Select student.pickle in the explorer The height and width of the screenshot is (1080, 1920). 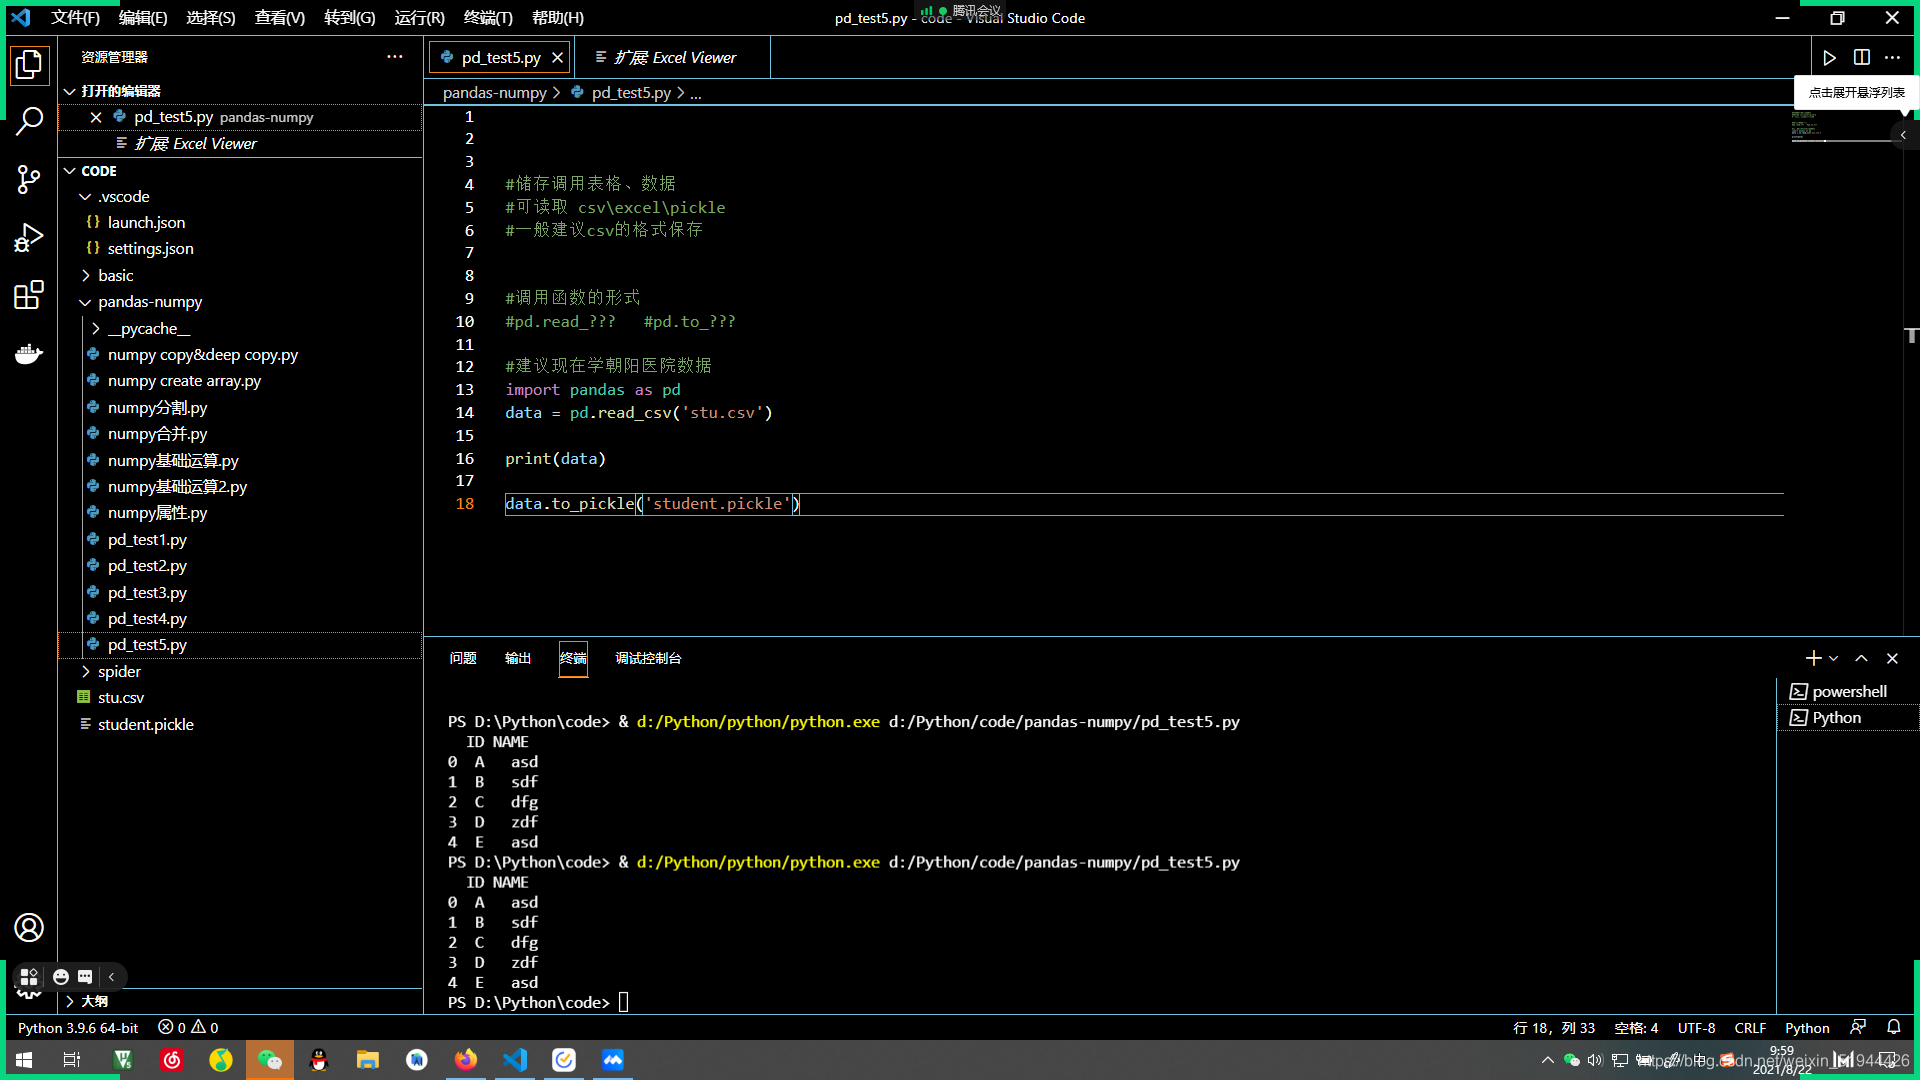pyautogui.click(x=146, y=724)
